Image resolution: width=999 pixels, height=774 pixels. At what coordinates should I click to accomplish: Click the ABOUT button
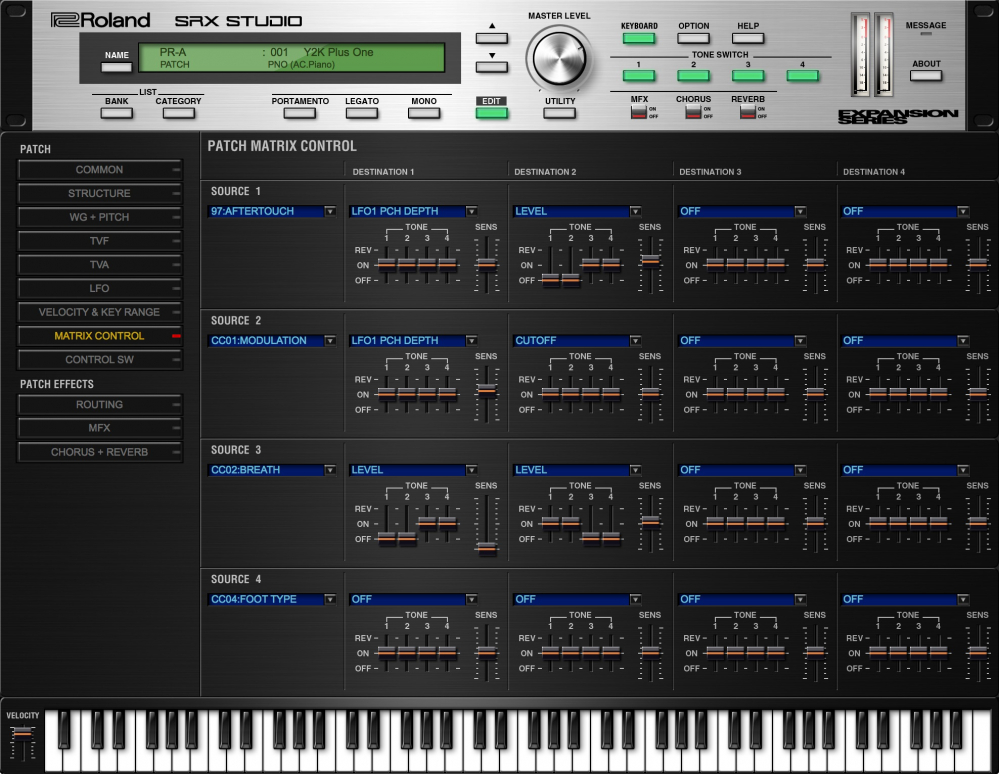(926, 75)
